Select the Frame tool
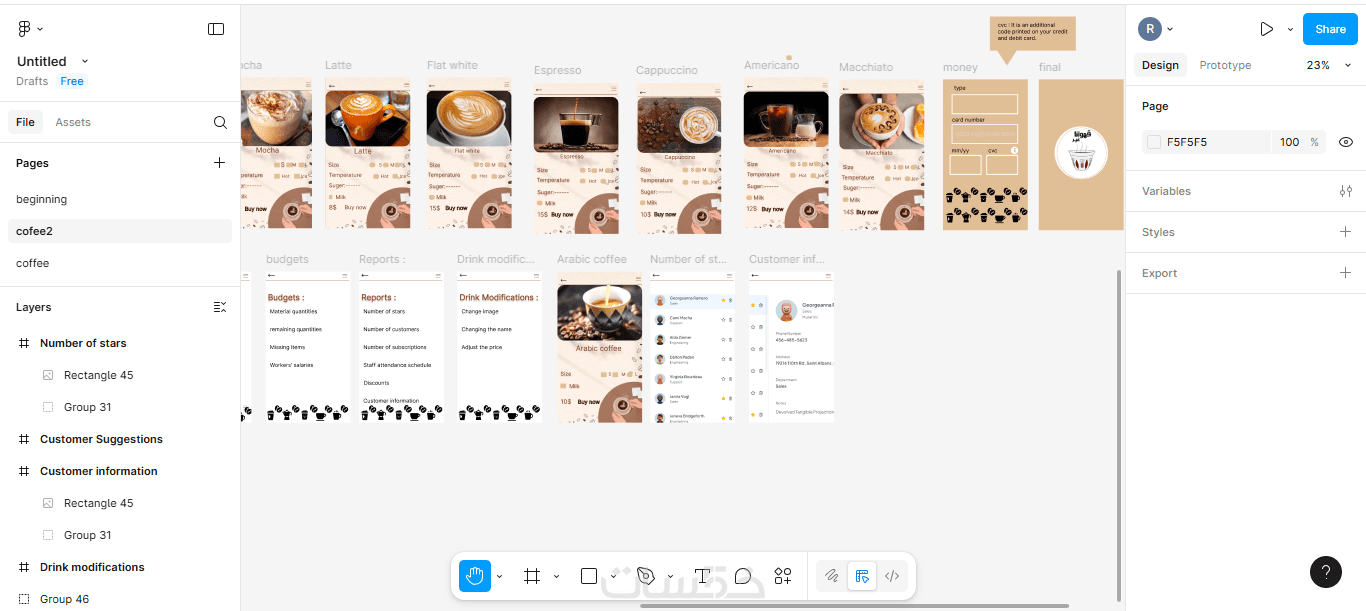The width and height of the screenshot is (1366, 611). click(532, 576)
